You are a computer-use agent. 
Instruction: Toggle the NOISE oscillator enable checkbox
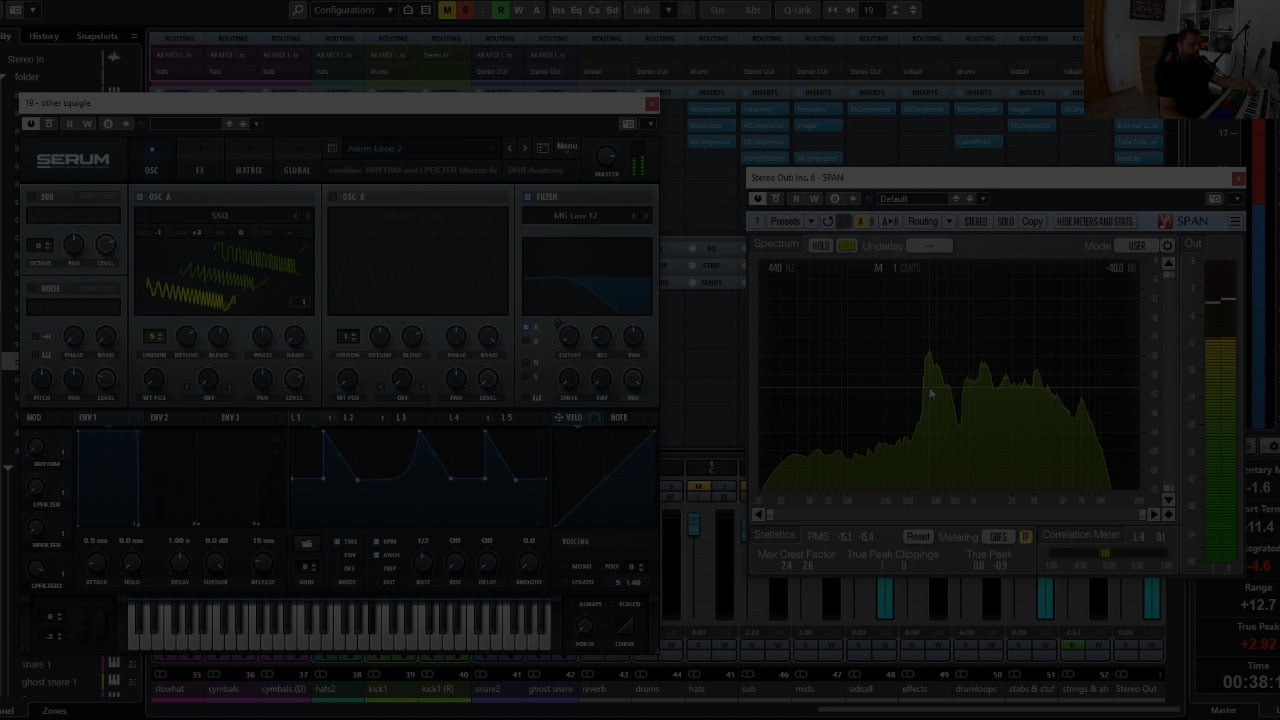pyautogui.click(x=32, y=288)
